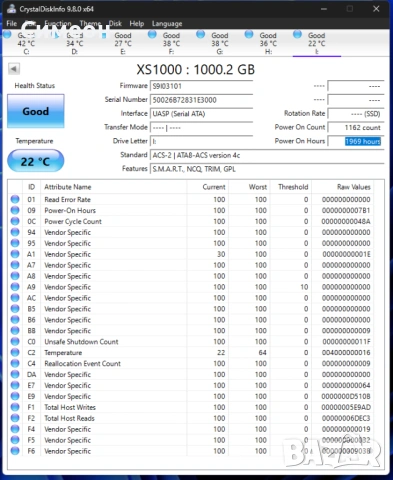Click the Power On Count value field
393x480 pixels.
point(356,128)
